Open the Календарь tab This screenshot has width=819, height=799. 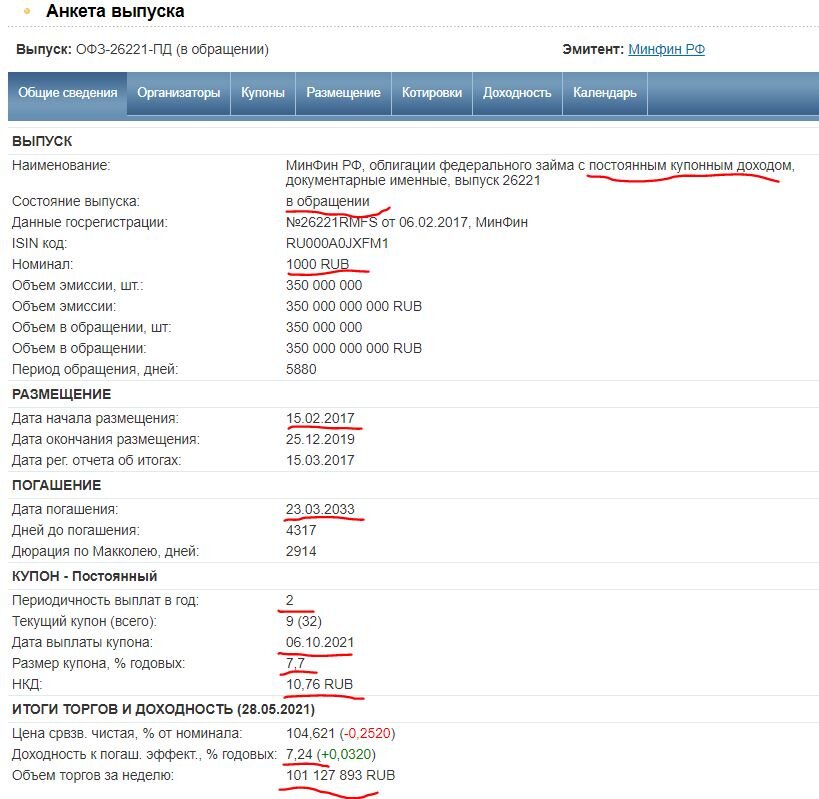602,91
